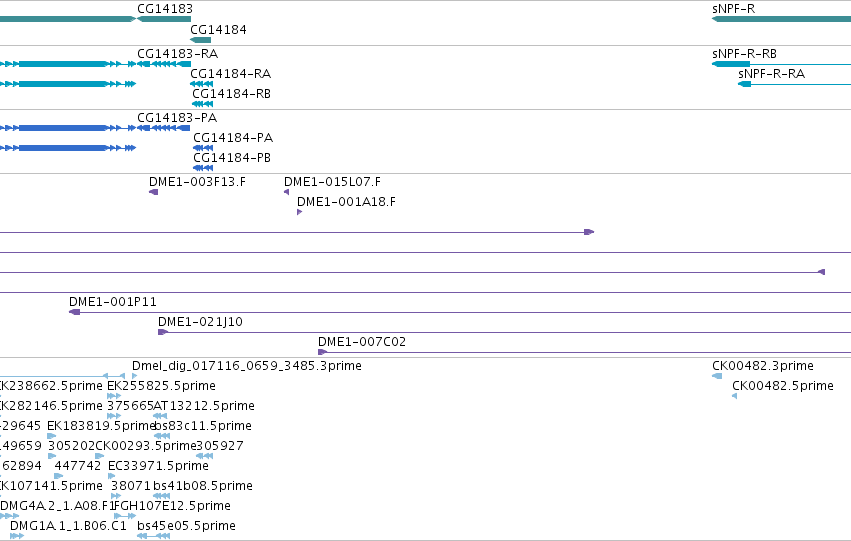Click the CG14183 gene label
Image resolution: width=851 pixels, height=541 pixels.
(x=165, y=9)
